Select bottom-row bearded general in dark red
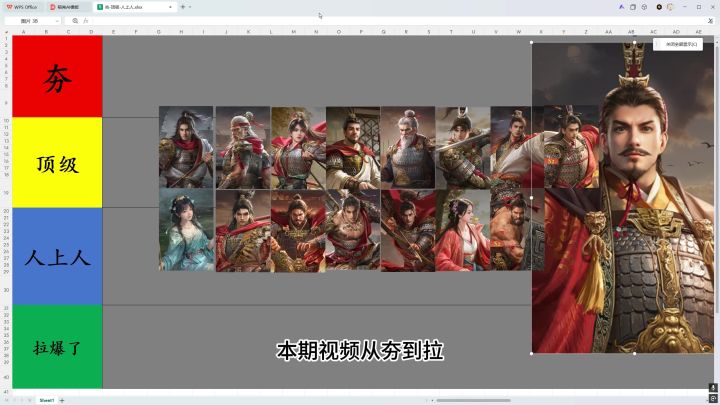Image resolution: width=720 pixels, height=405 pixels. [x=298, y=231]
